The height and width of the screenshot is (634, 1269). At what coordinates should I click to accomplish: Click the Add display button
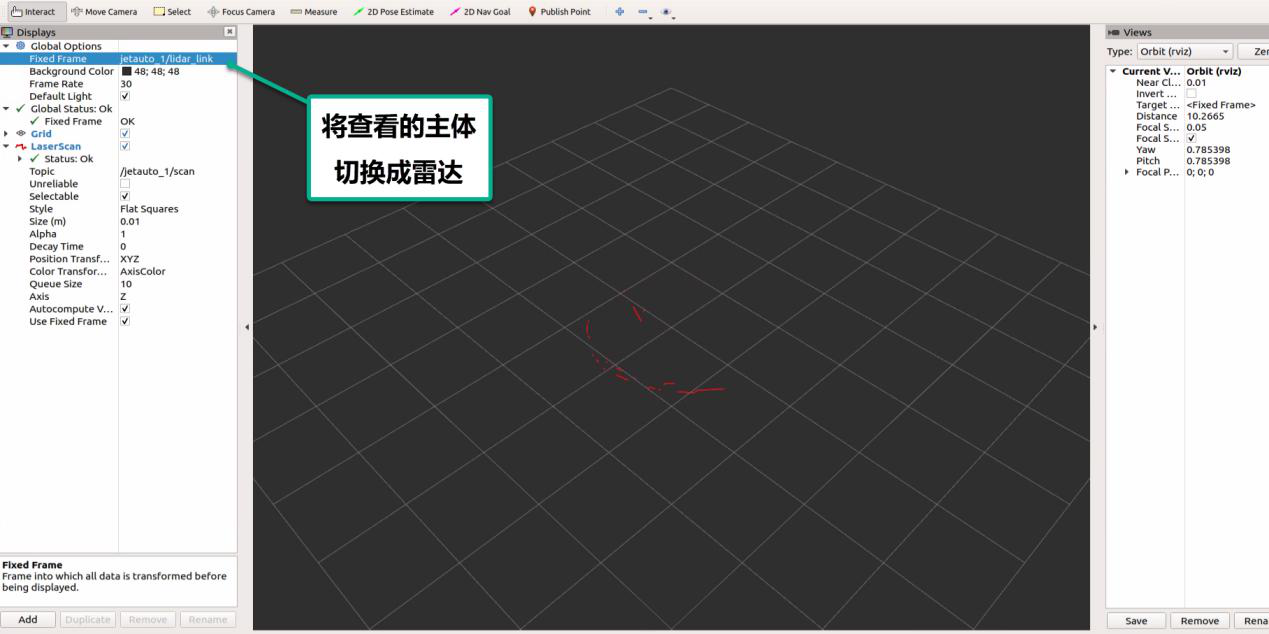click(28, 620)
